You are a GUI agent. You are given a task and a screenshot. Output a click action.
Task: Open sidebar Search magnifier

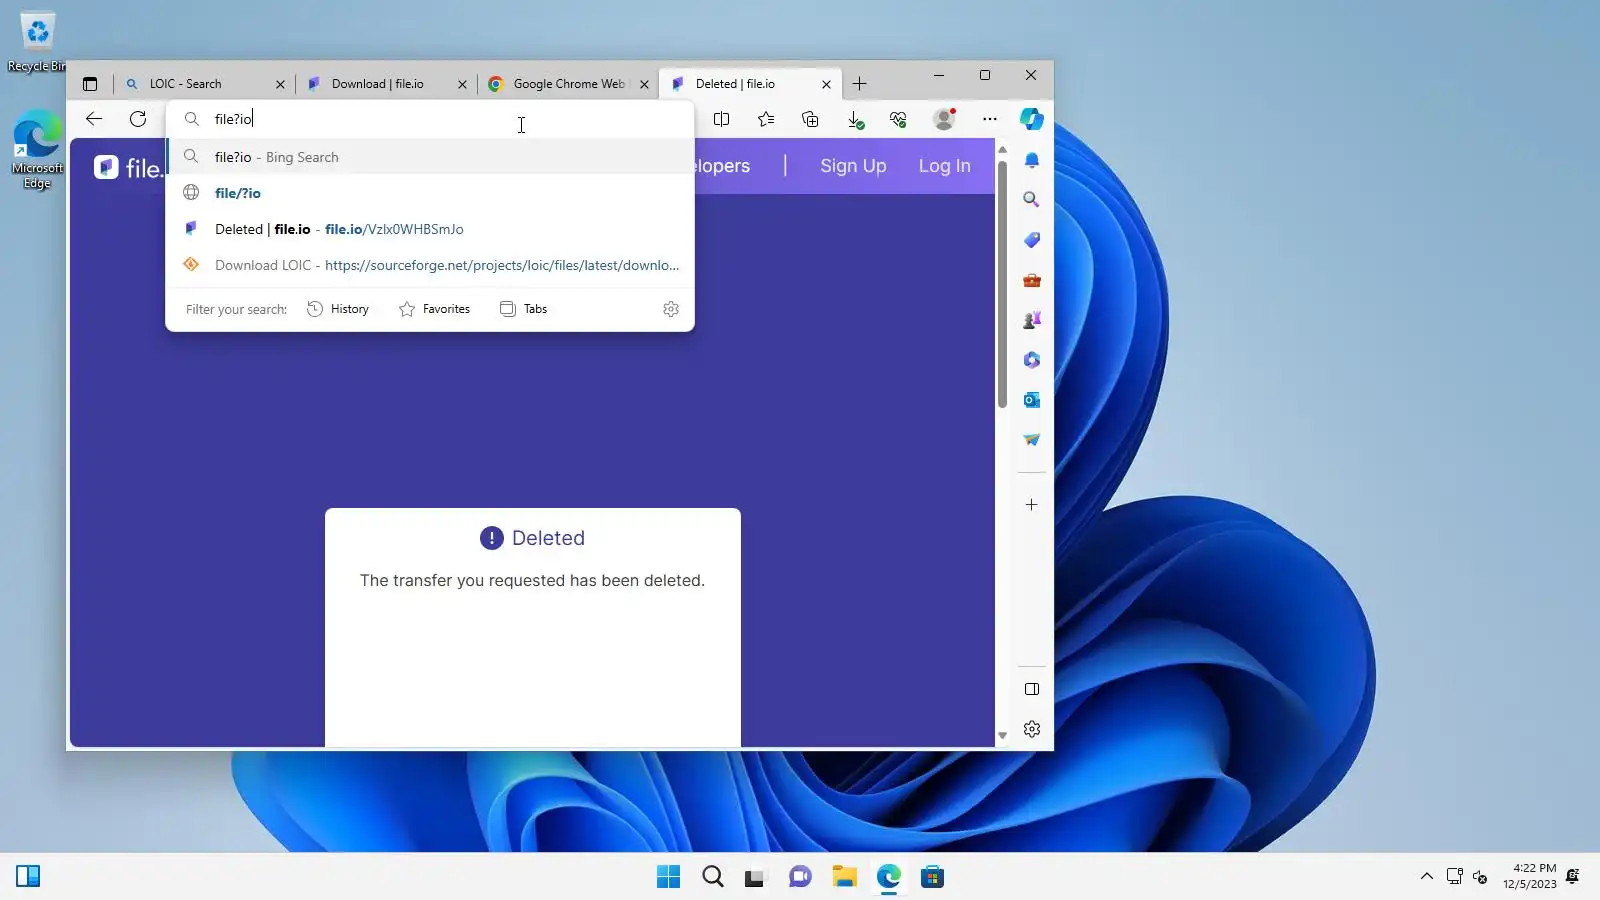(x=1032, y=200)
